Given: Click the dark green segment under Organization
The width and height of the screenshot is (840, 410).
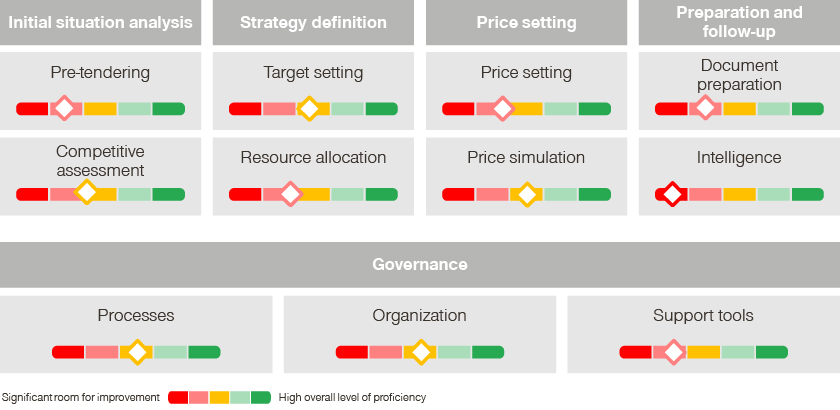Looking at the screenshot, I should 488,352.
